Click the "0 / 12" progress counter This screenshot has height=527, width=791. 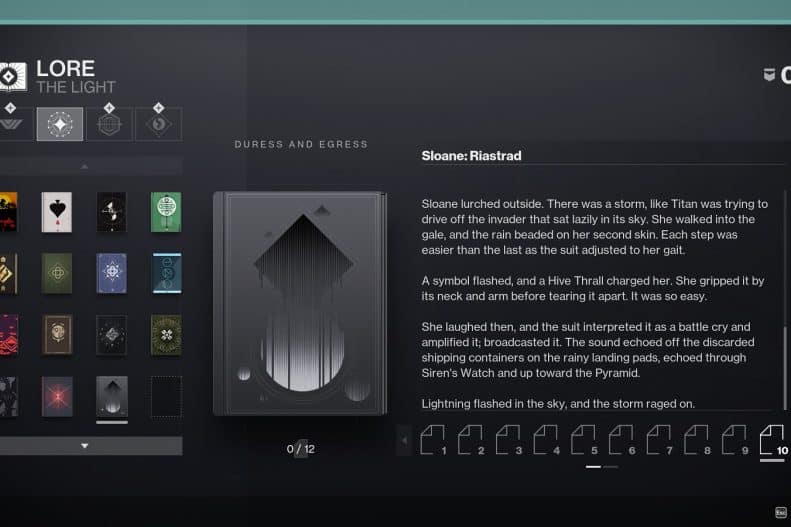(x=301, y=449)
